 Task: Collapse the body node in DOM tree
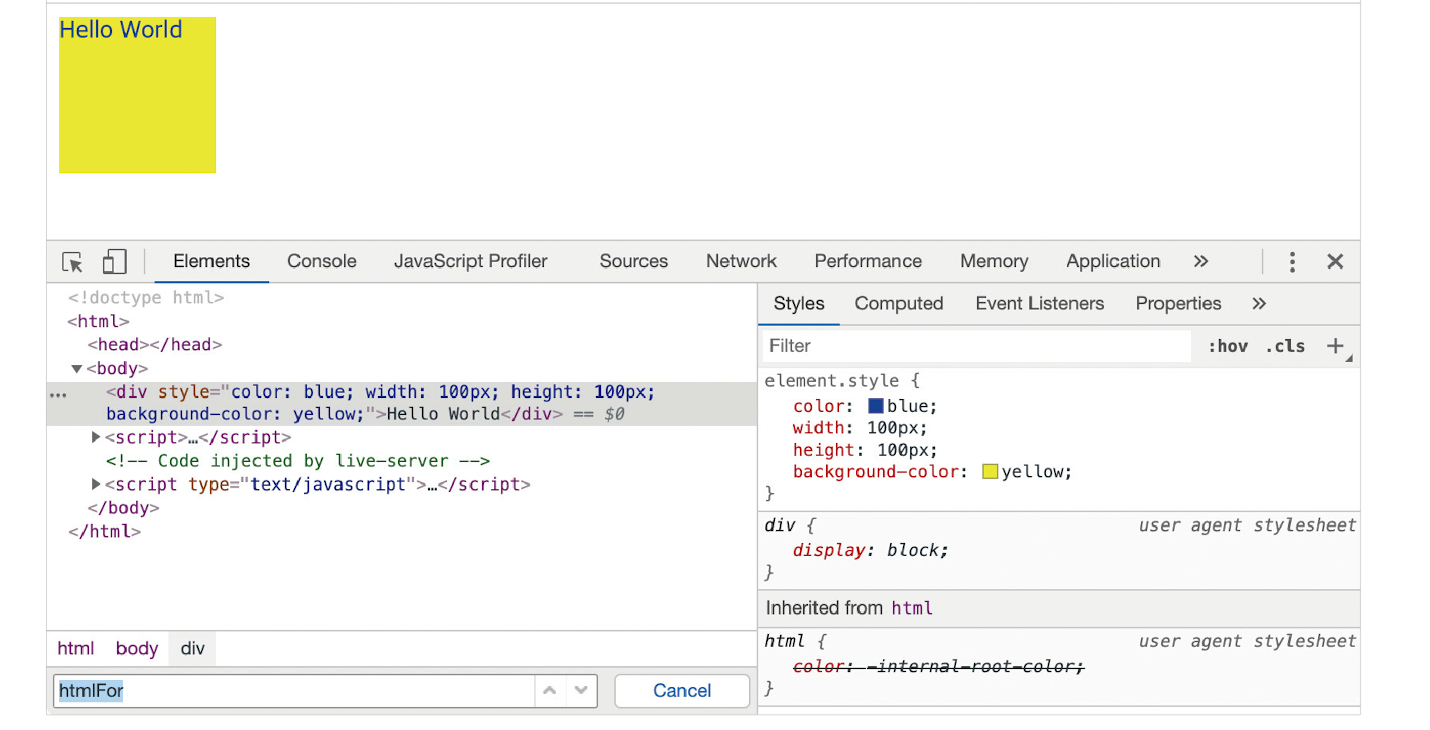point(76,369)
